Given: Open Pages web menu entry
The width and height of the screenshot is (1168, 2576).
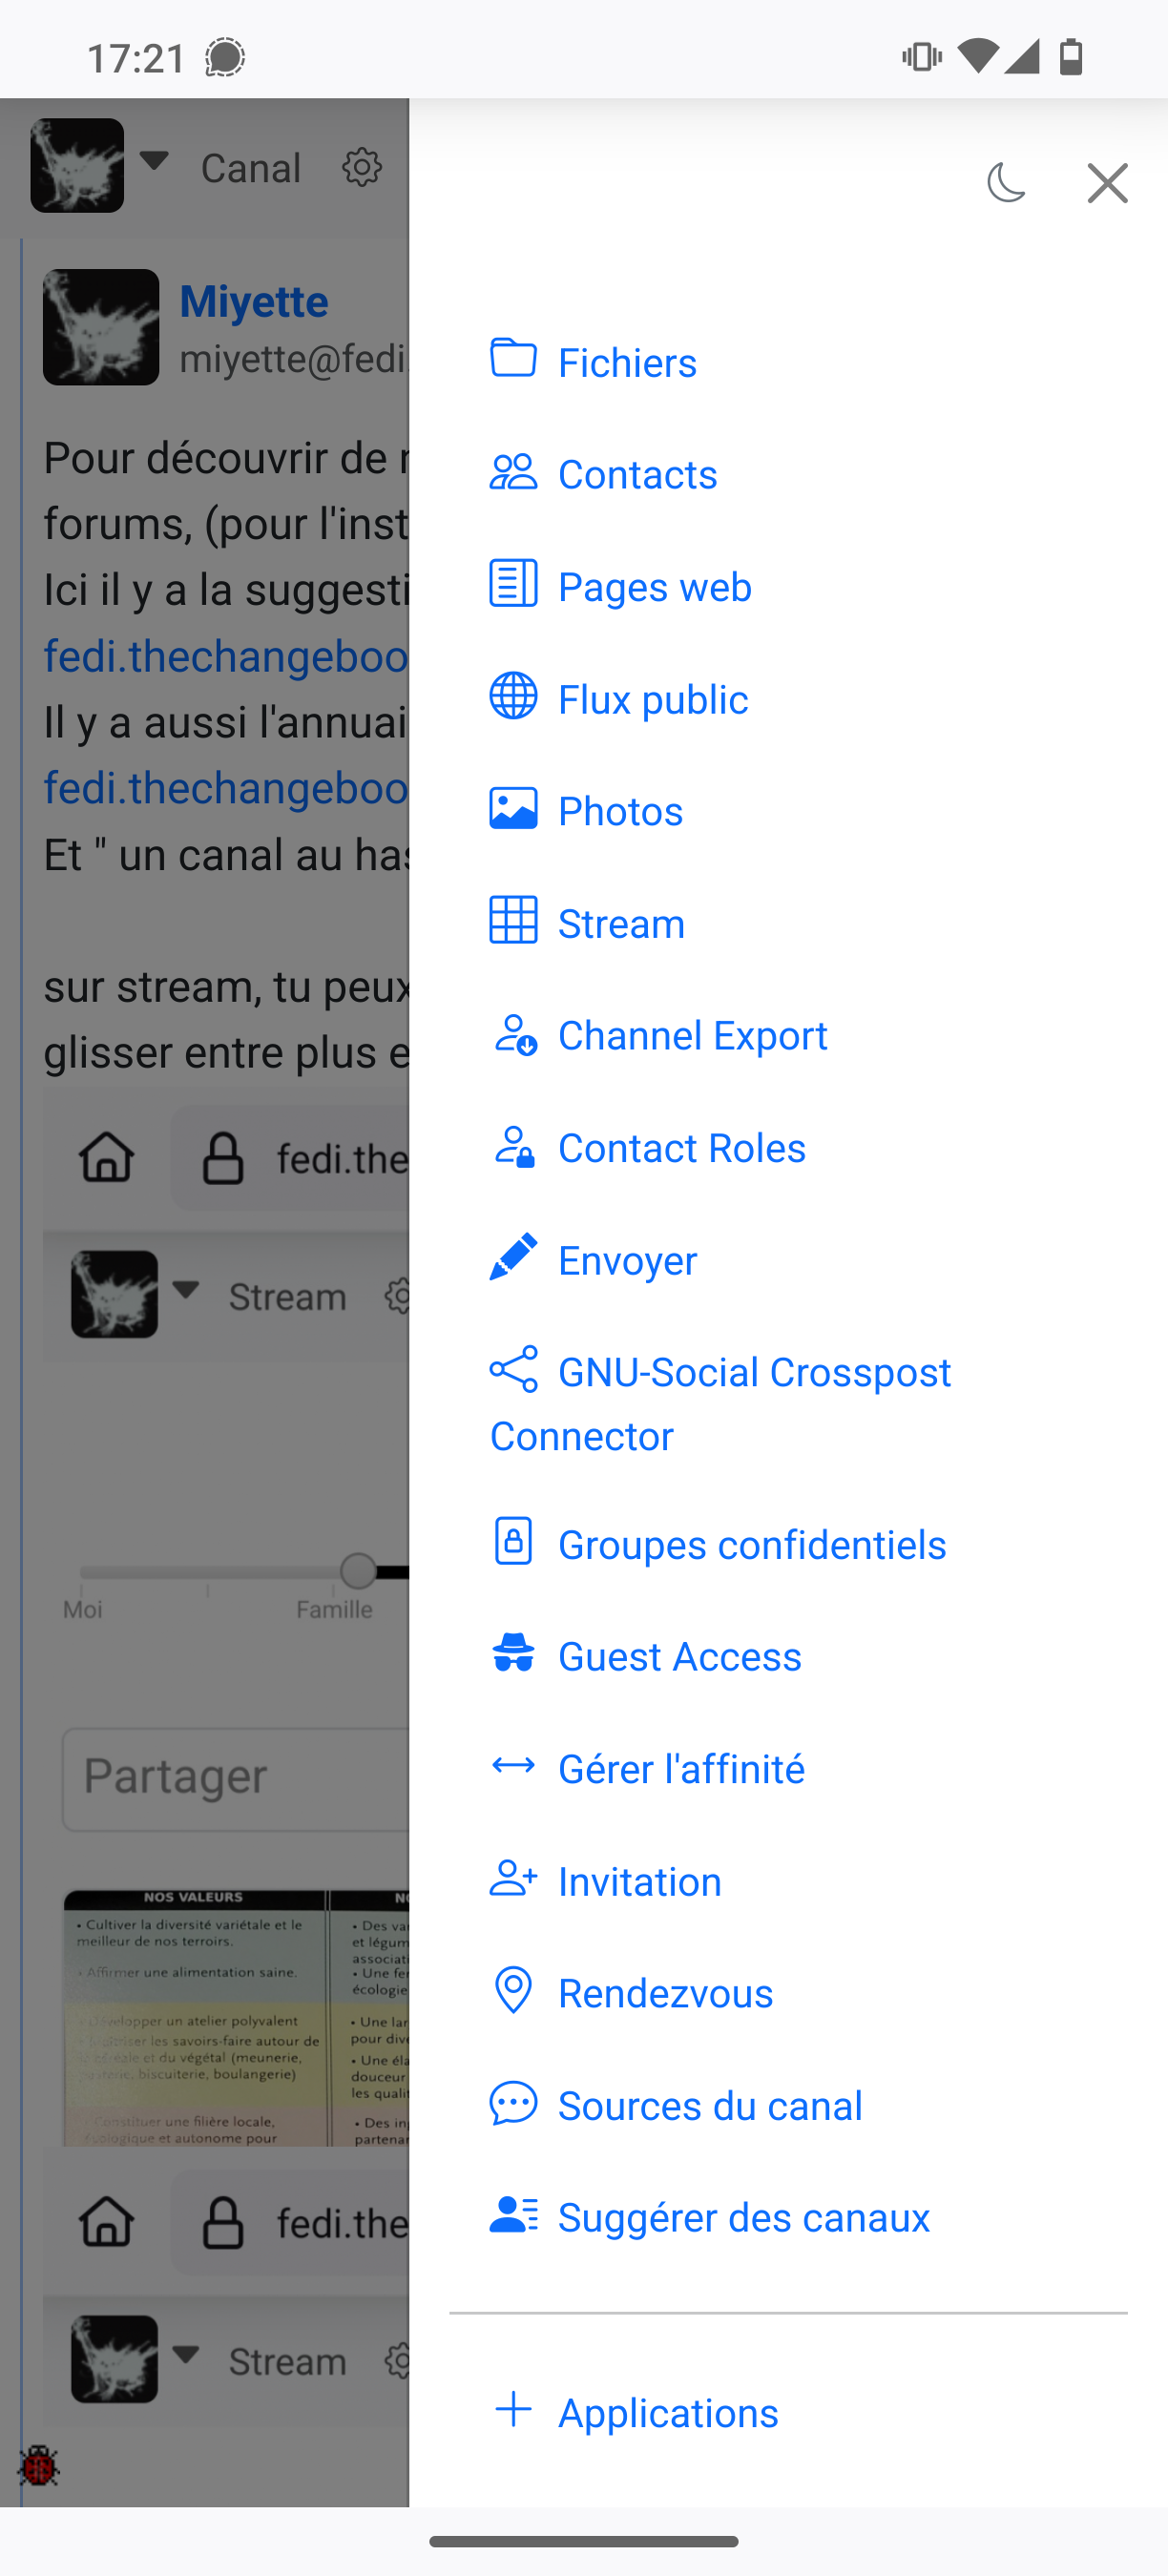Looking at the screenshot, I should click(x=654, y=586).
